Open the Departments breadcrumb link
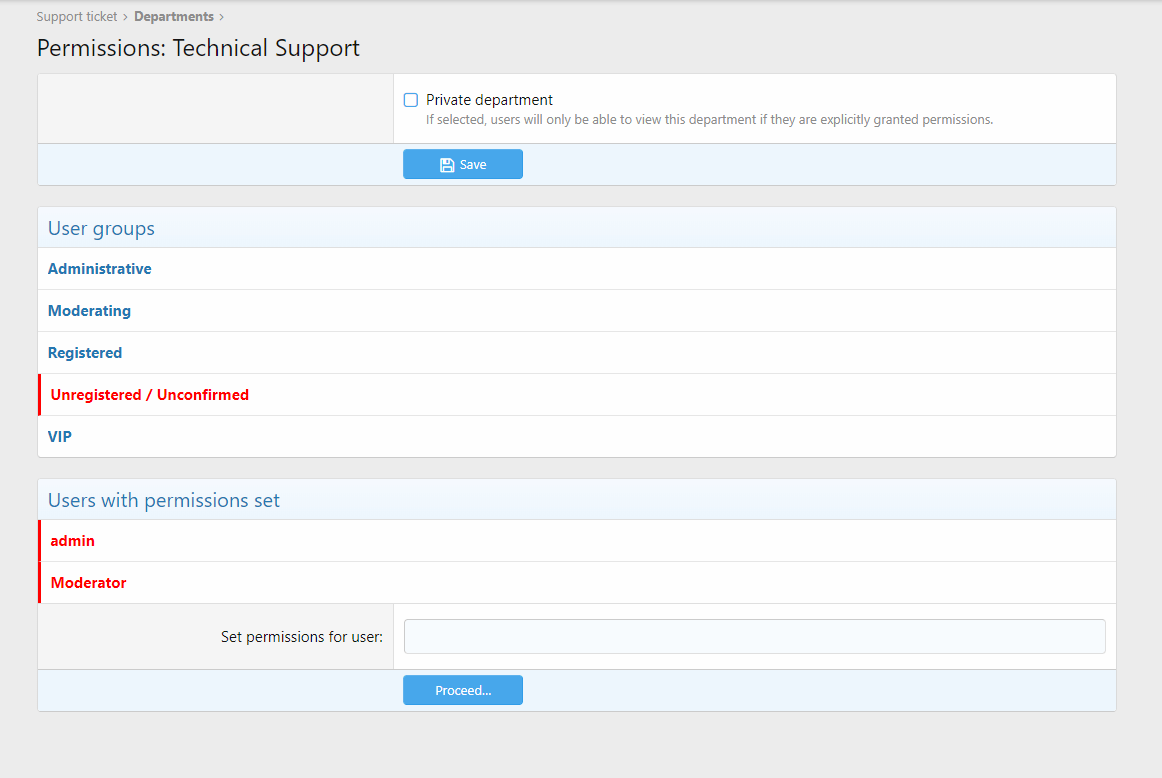The height and width of the screenshot is (778, 1162). point(174,17)
